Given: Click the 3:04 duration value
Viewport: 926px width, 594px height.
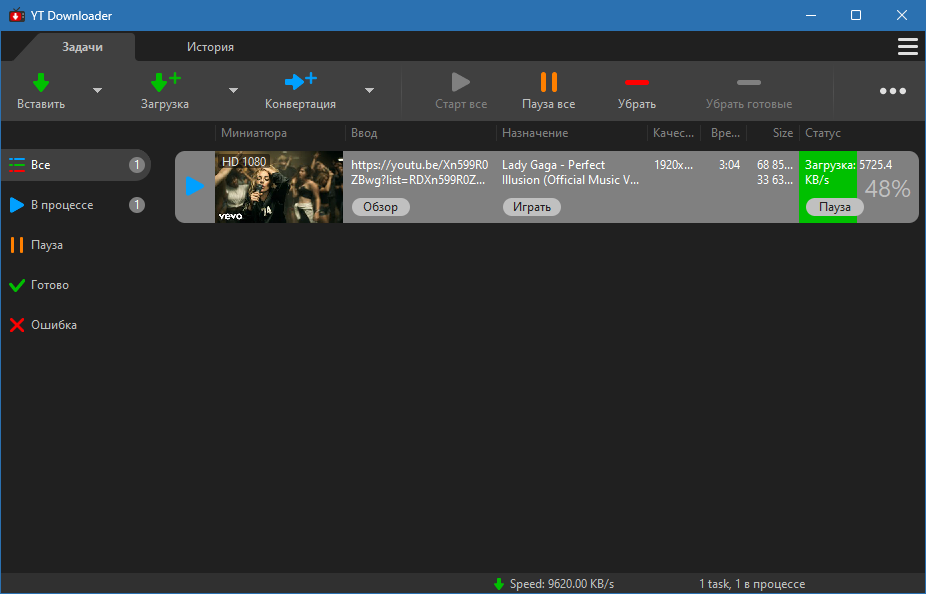Looking at the screenshot, I should click(729, 165).
